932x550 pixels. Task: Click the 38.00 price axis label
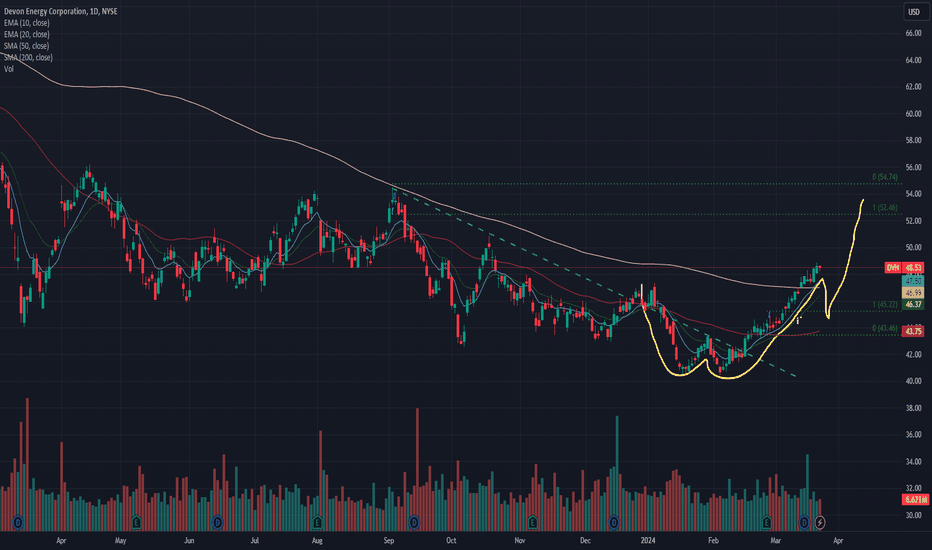point(914,408)
